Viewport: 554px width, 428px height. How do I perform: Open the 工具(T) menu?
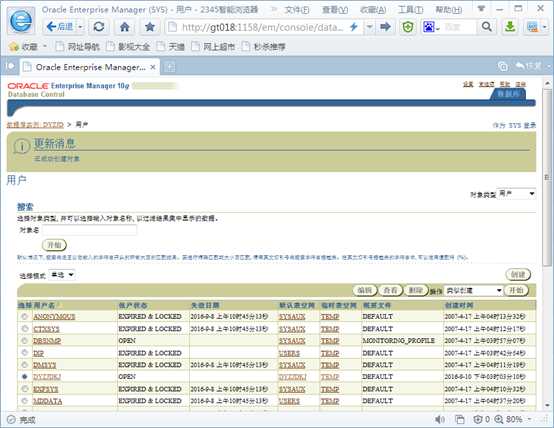point(411,10)
